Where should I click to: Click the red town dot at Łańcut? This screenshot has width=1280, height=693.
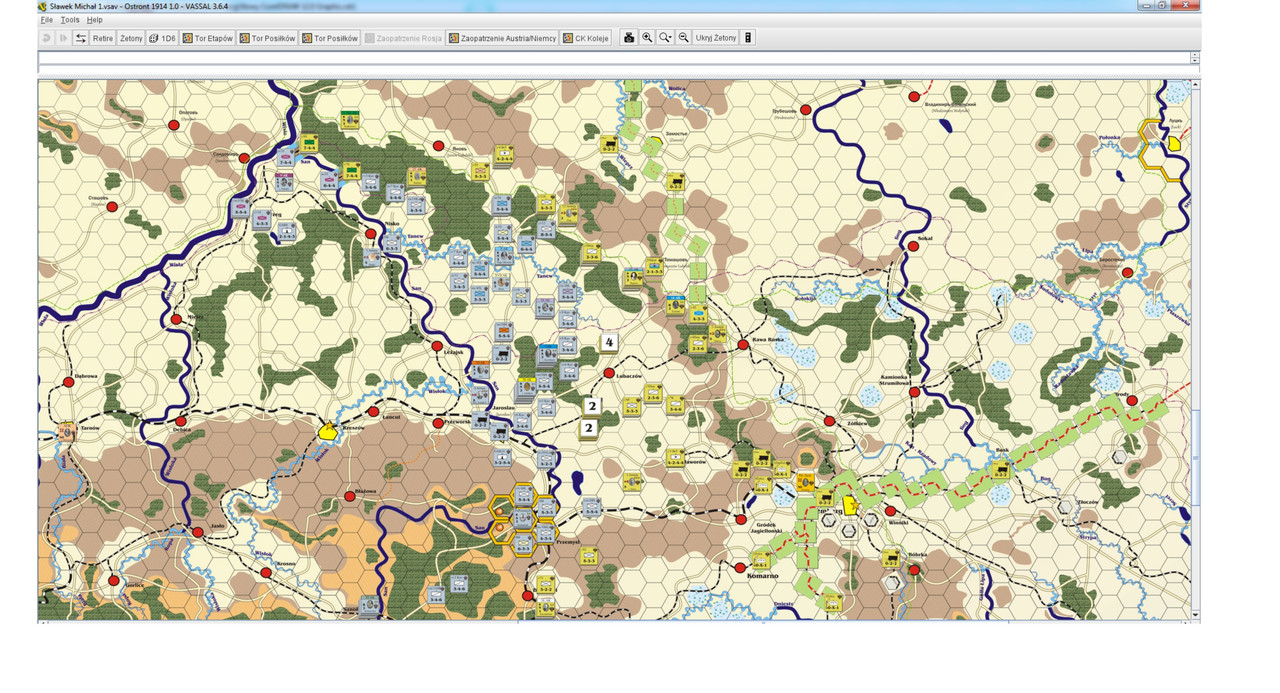(373, 411)
